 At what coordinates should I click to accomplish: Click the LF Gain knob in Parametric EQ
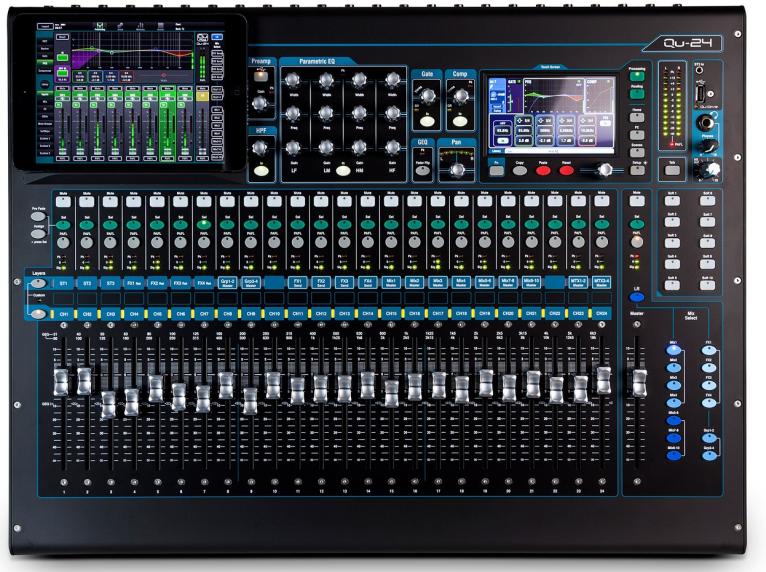coord(293,147)
